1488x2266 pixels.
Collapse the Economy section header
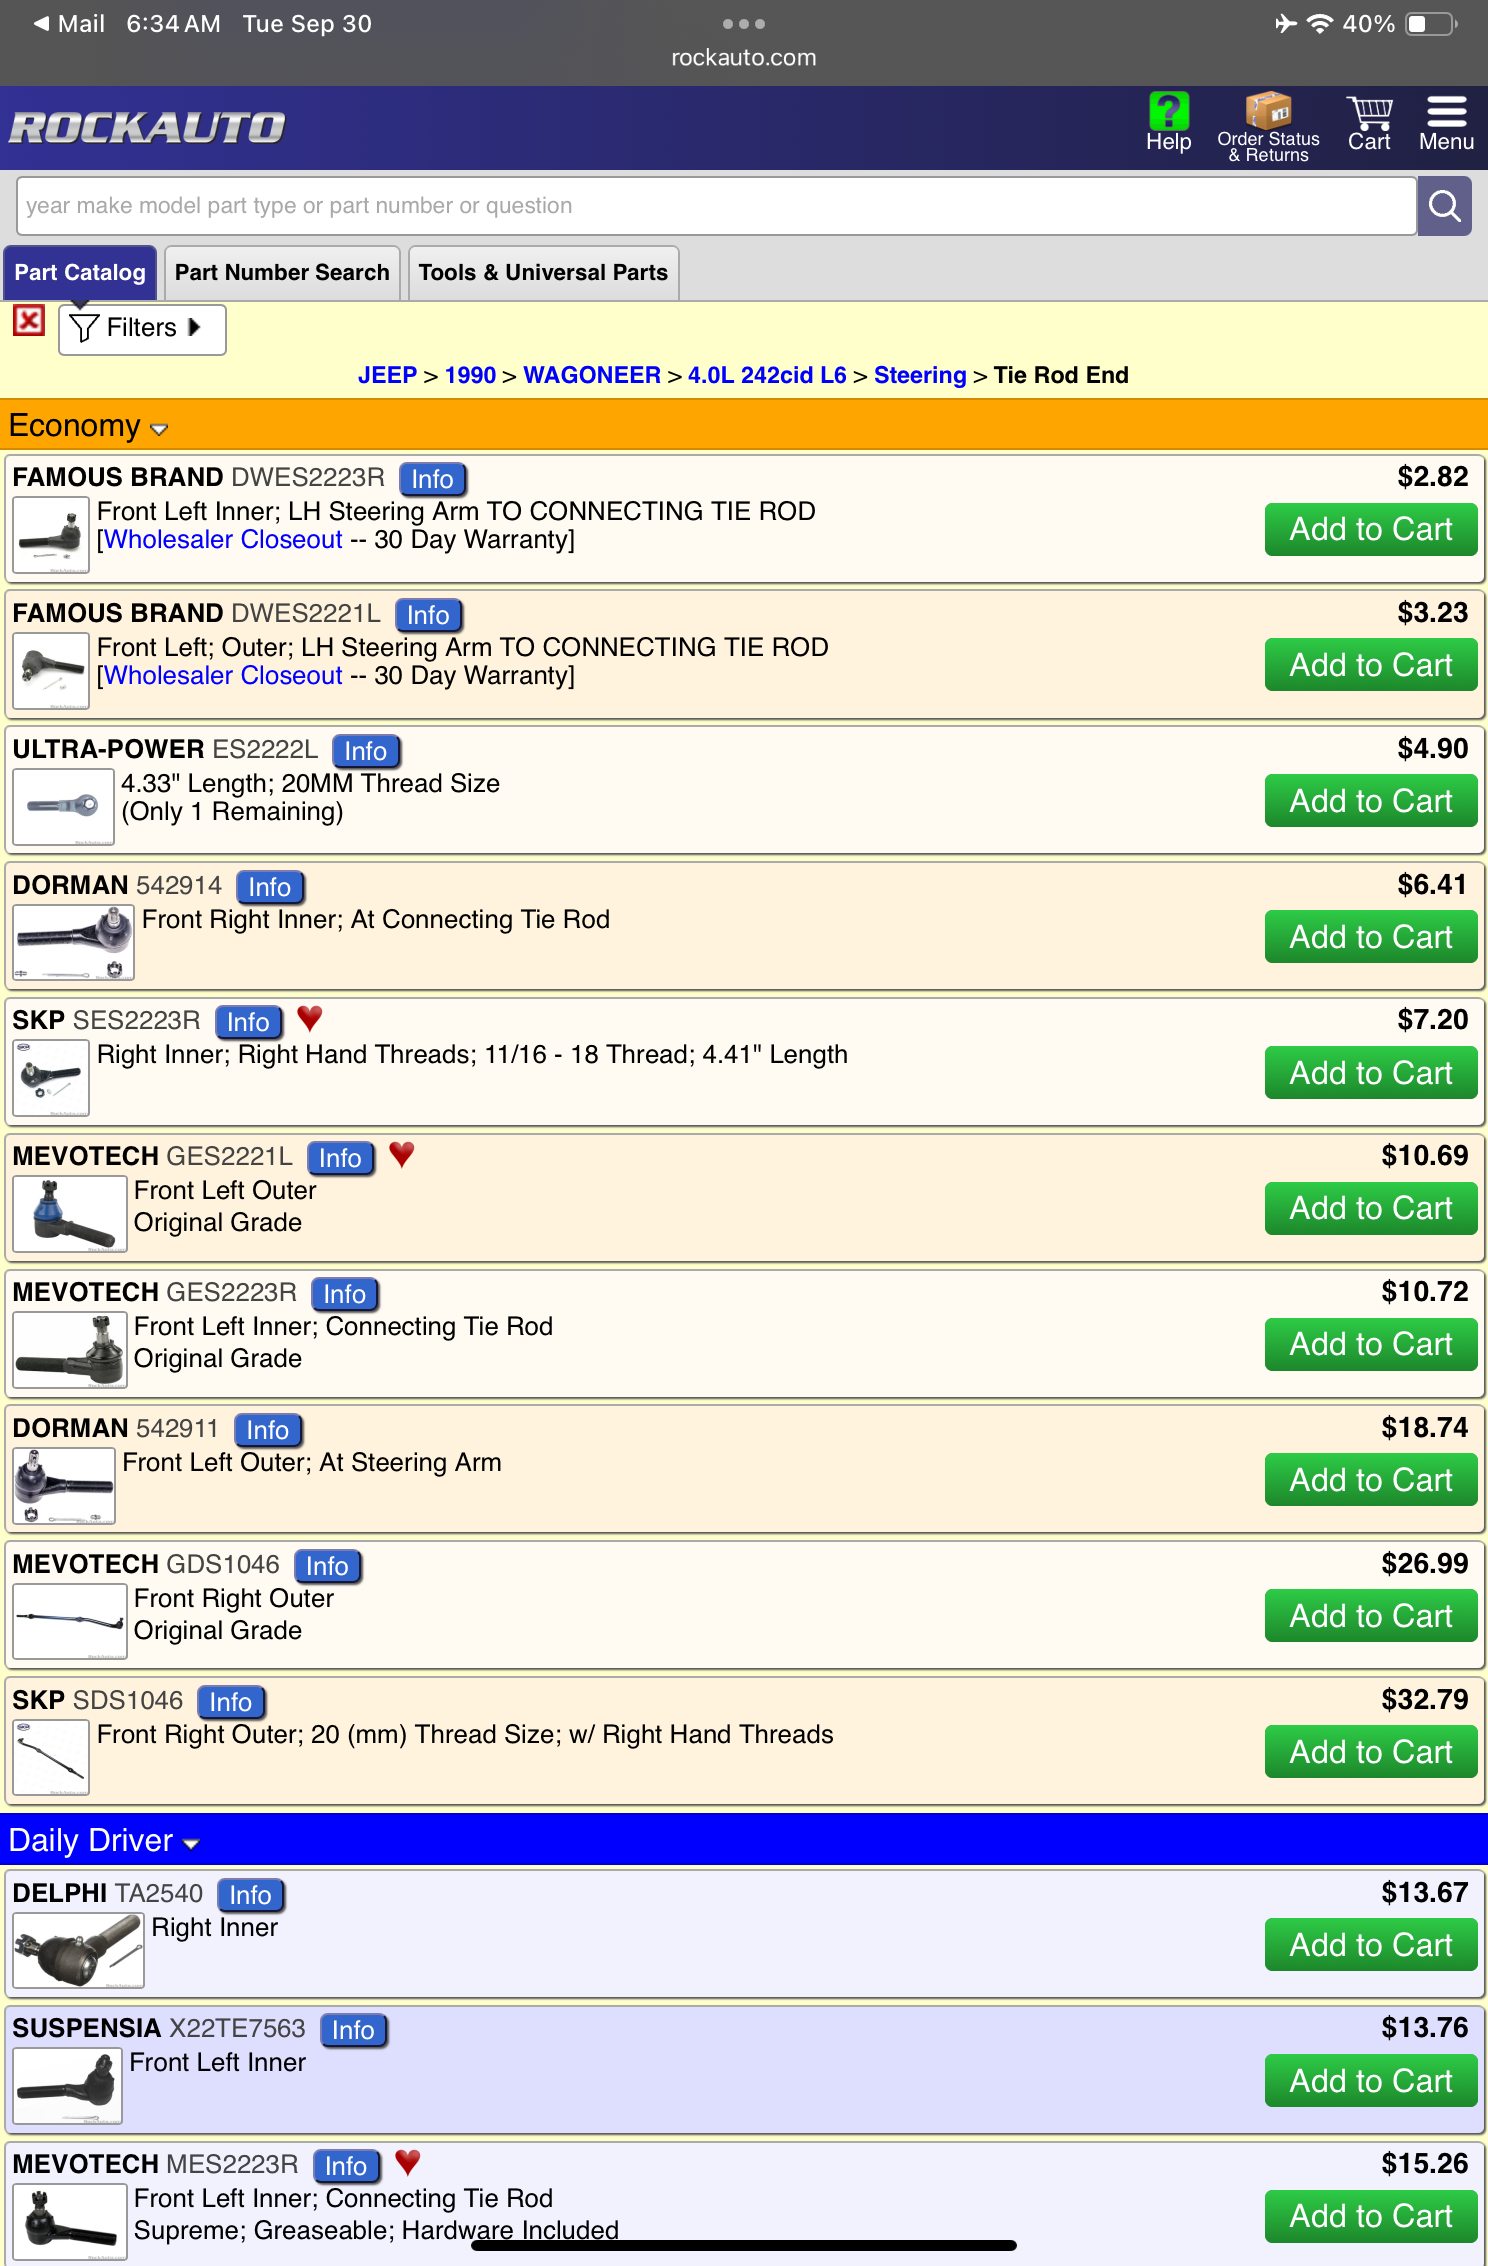pos(88,426)
